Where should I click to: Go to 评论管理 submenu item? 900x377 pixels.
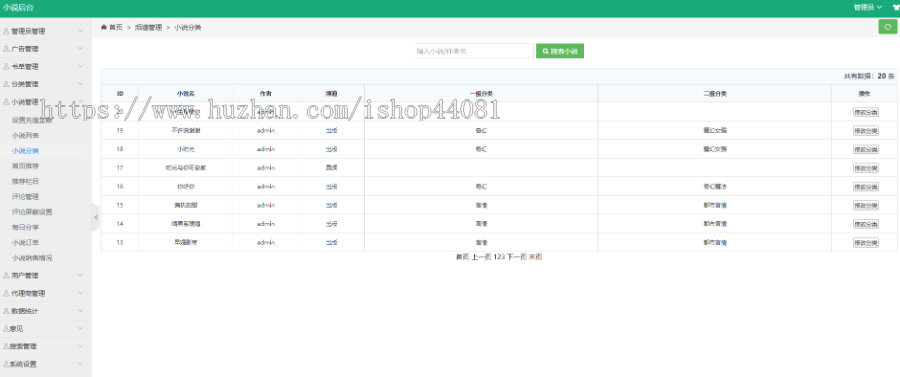click(25, 196)
